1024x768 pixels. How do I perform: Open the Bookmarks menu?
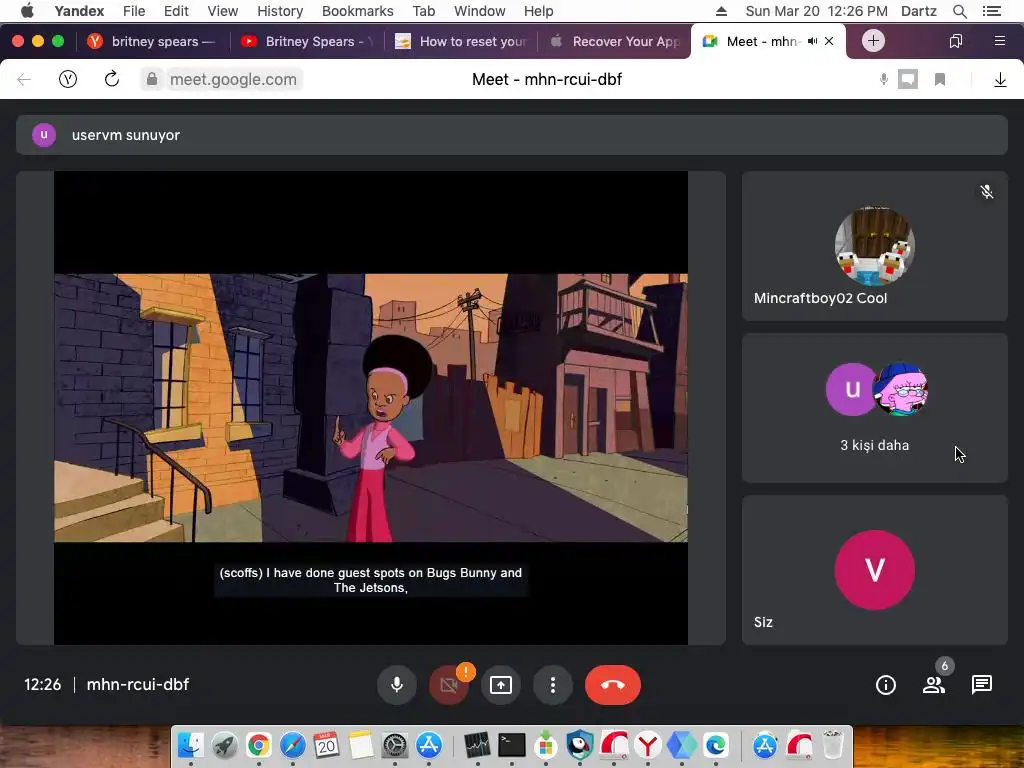pos(358,11)
